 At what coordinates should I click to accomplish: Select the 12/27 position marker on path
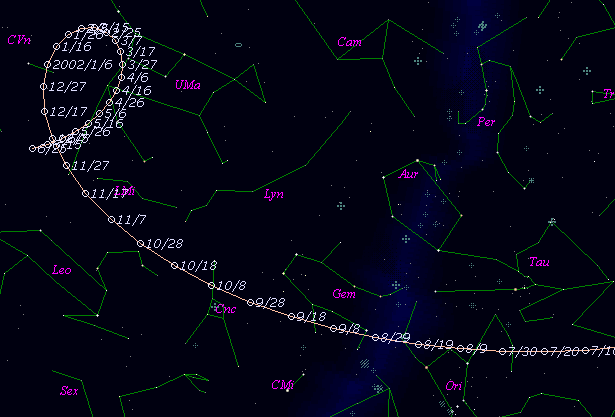[45, 87]
